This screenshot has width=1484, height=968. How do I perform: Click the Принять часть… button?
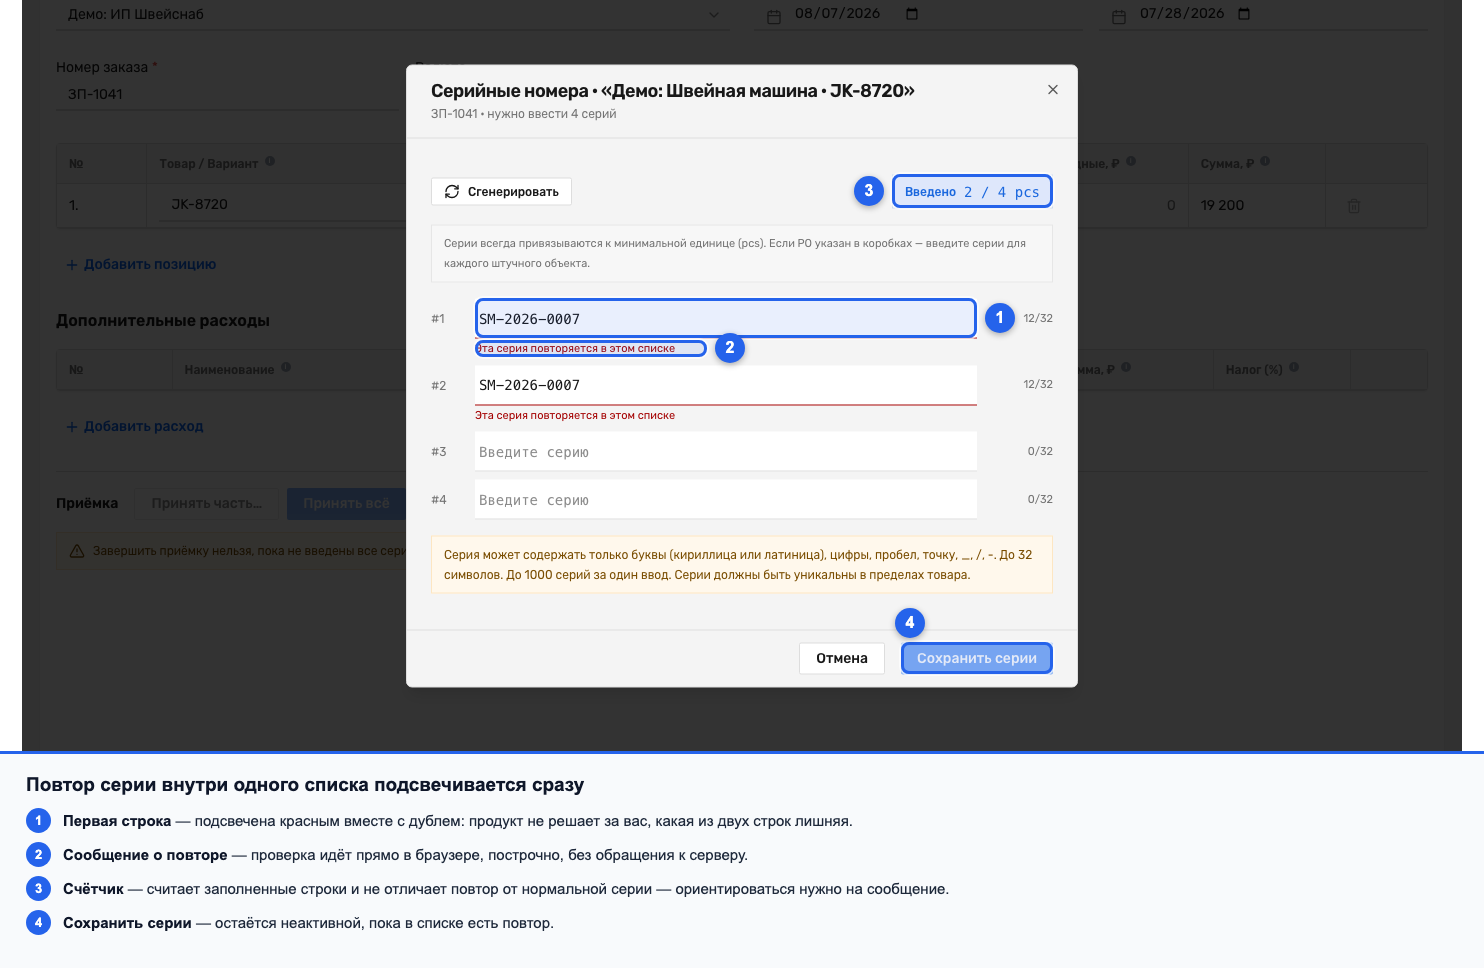207,503
